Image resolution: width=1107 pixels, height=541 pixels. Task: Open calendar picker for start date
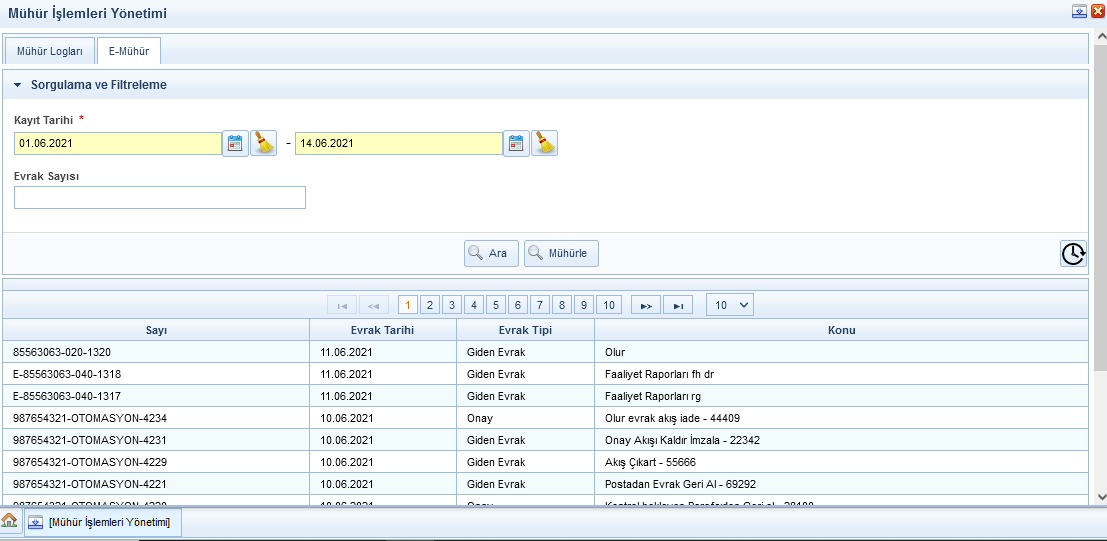235,143
